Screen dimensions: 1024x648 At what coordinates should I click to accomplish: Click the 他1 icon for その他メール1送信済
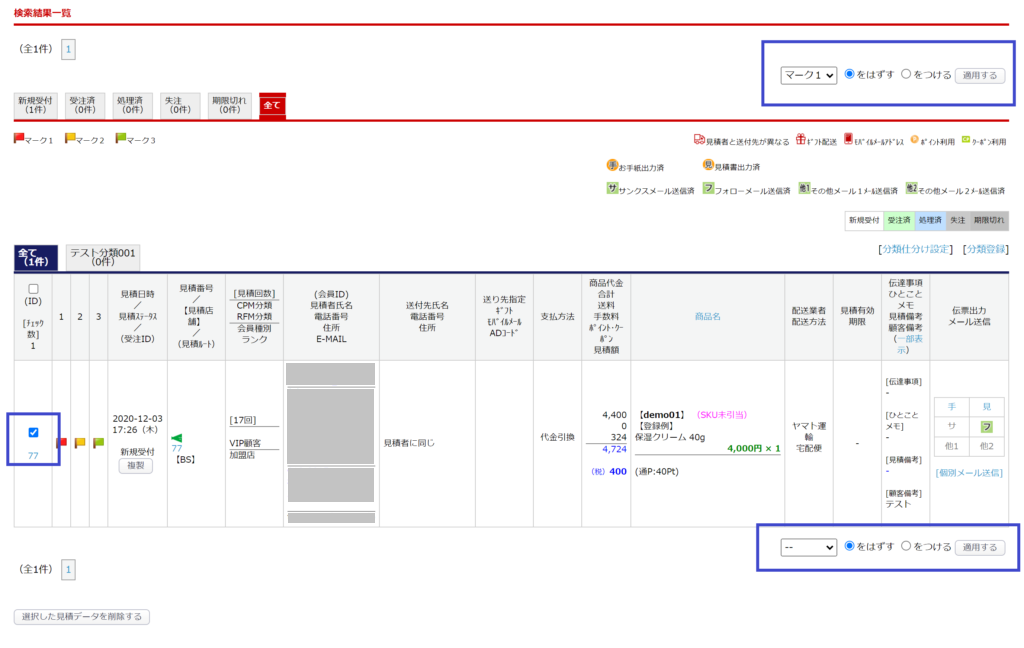(804, 189)
